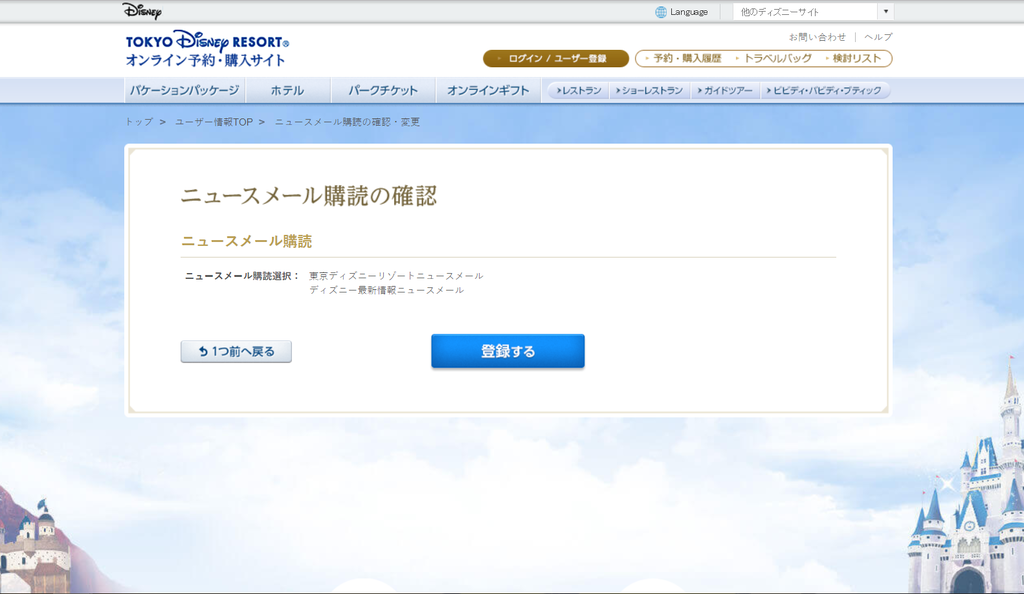Open the 他のディズニーサイト dropdown
Image resolution: width=1024 pixels, height=594 pixels.
812,12
